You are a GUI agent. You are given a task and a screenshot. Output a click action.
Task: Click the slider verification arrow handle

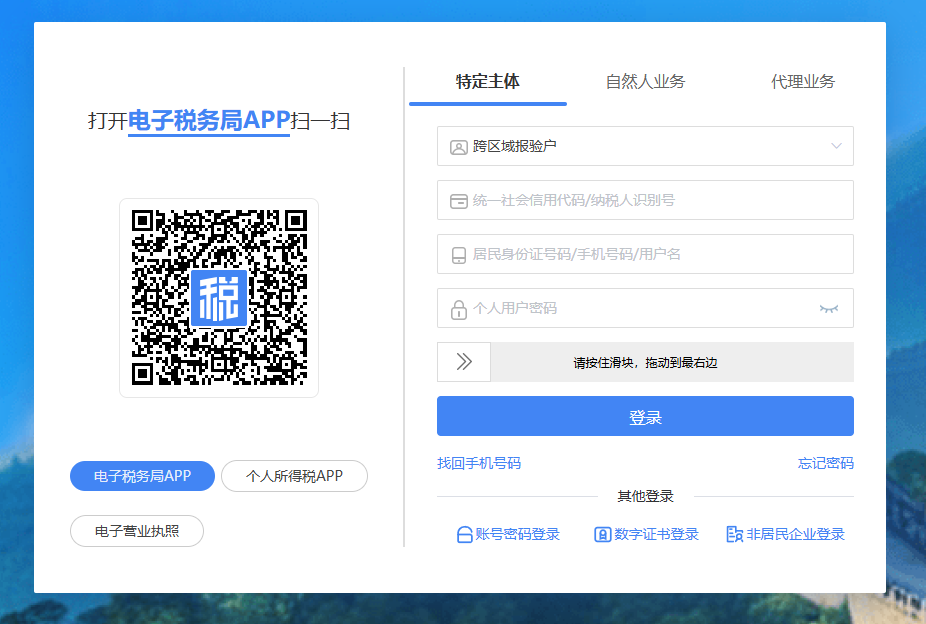tap(464, 362)
